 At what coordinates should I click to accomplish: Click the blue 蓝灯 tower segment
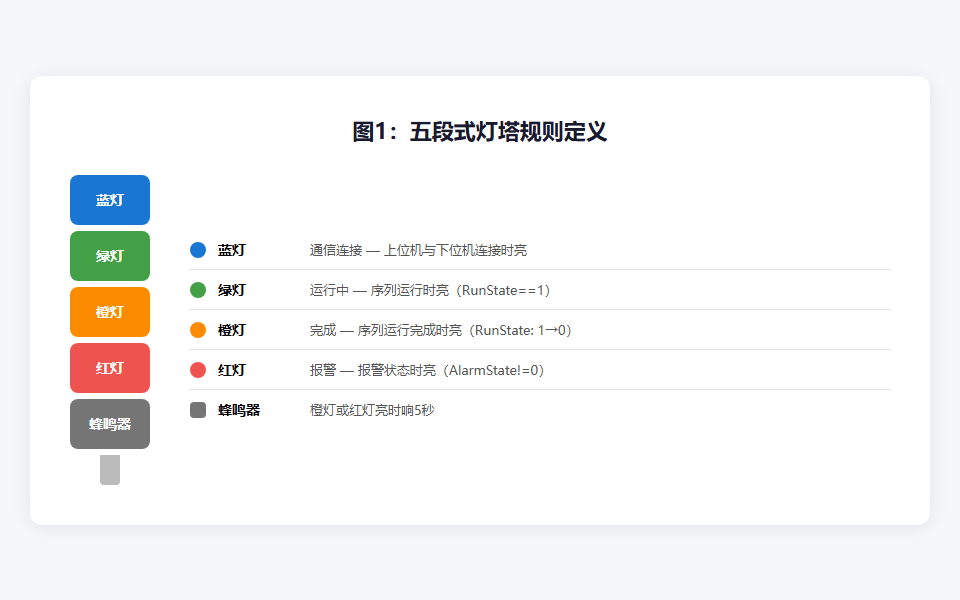click(x=110, y=200)
